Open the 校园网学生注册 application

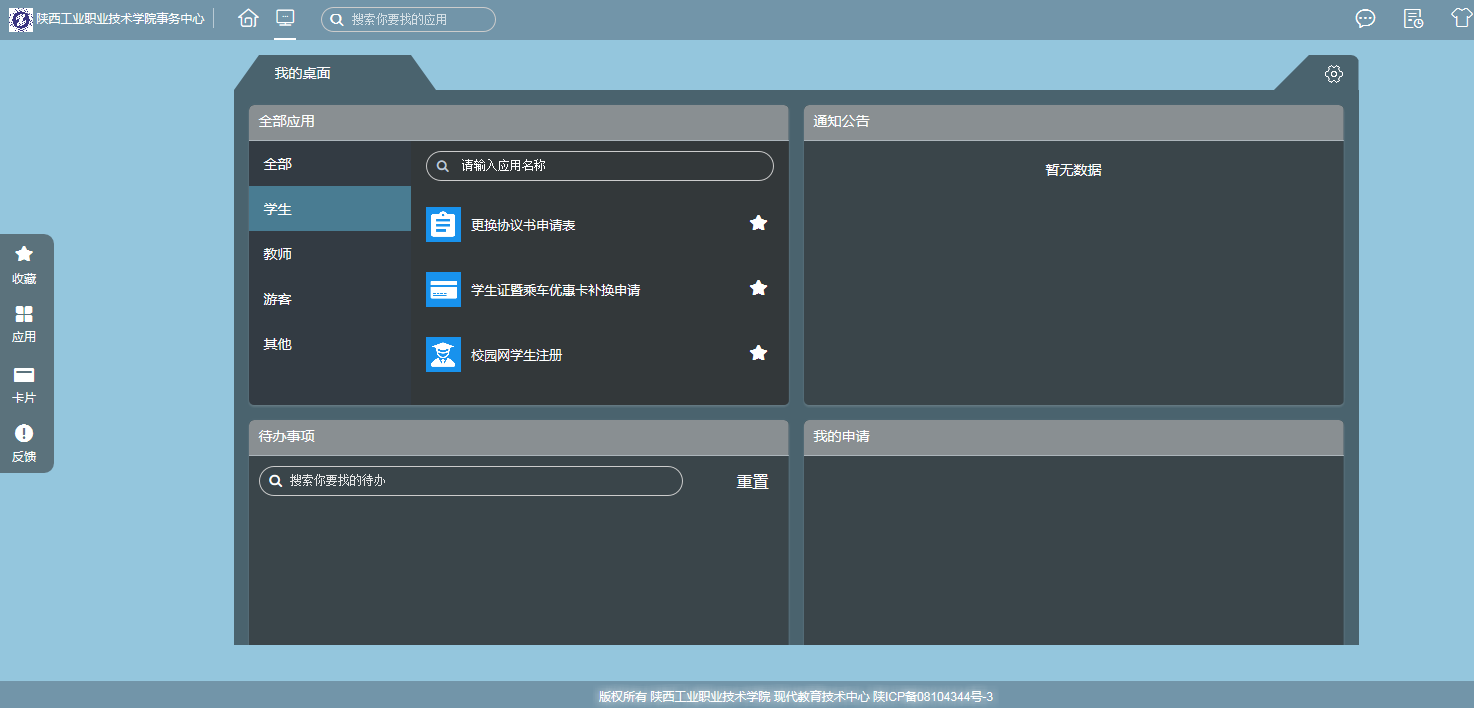coord(516,355)
